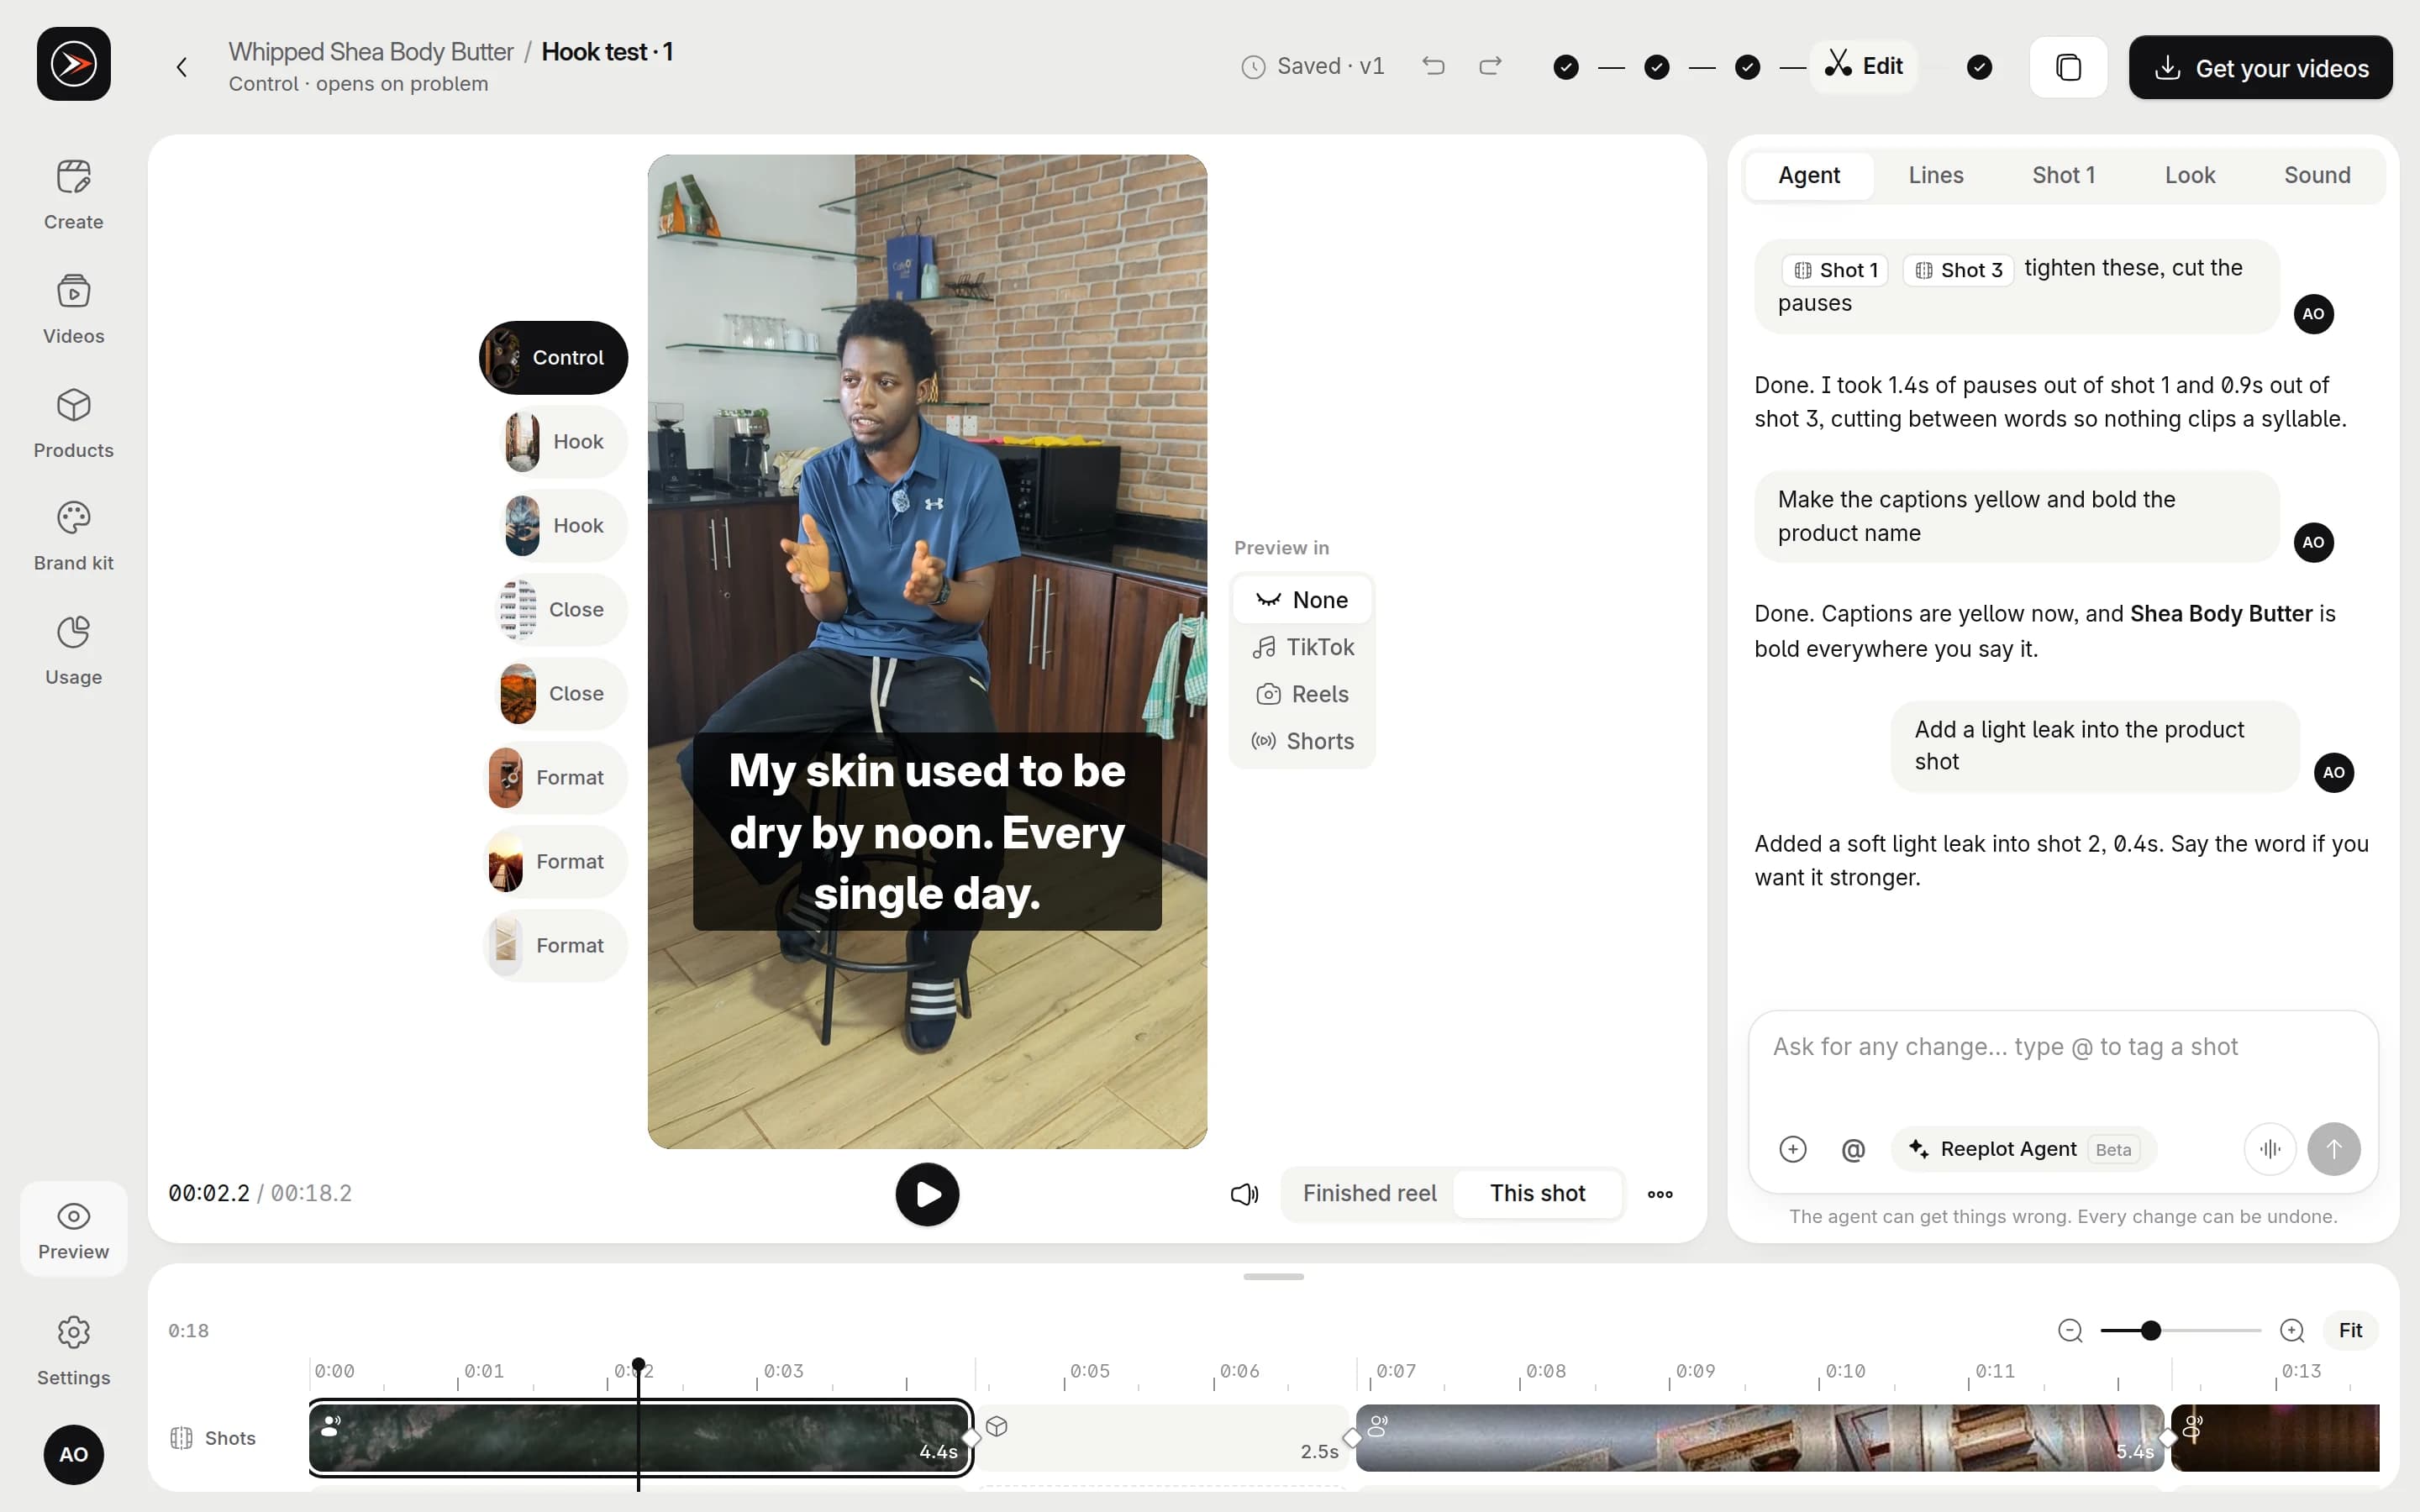Screen dimensions: 2420x1512
Task: Open the Look tab
Action: [x=2190, y=175]
